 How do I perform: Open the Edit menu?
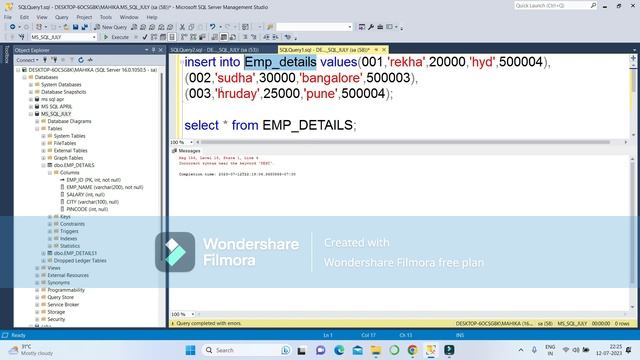click(x=24, y=17)
